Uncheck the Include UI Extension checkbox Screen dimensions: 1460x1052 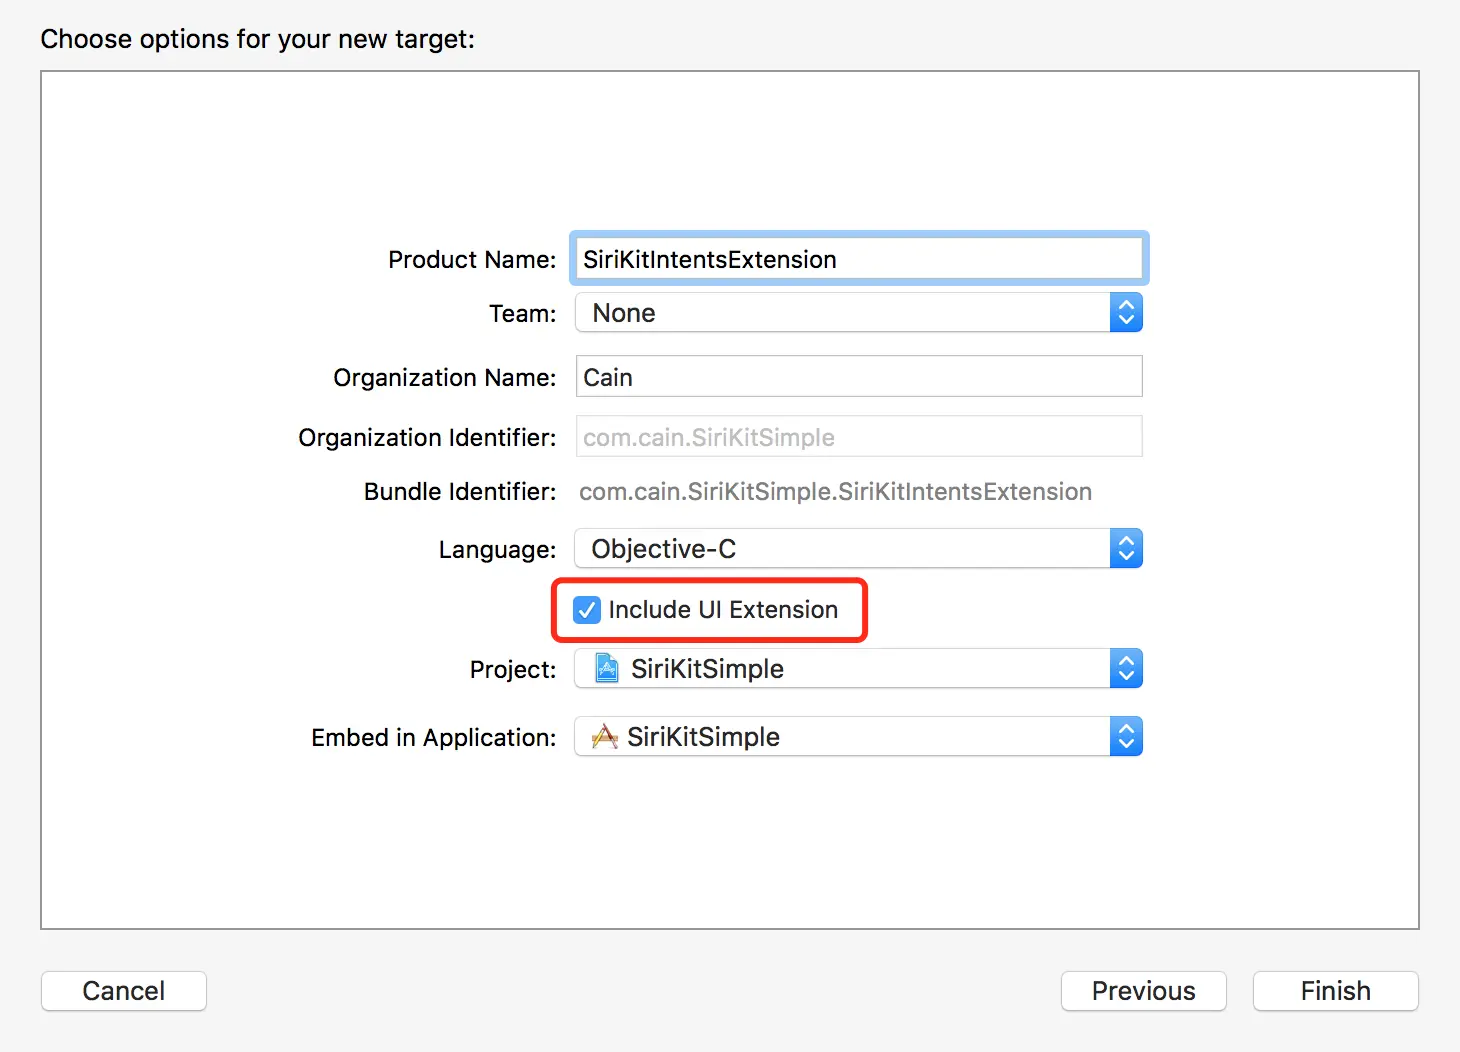click(x=587, y=610)
